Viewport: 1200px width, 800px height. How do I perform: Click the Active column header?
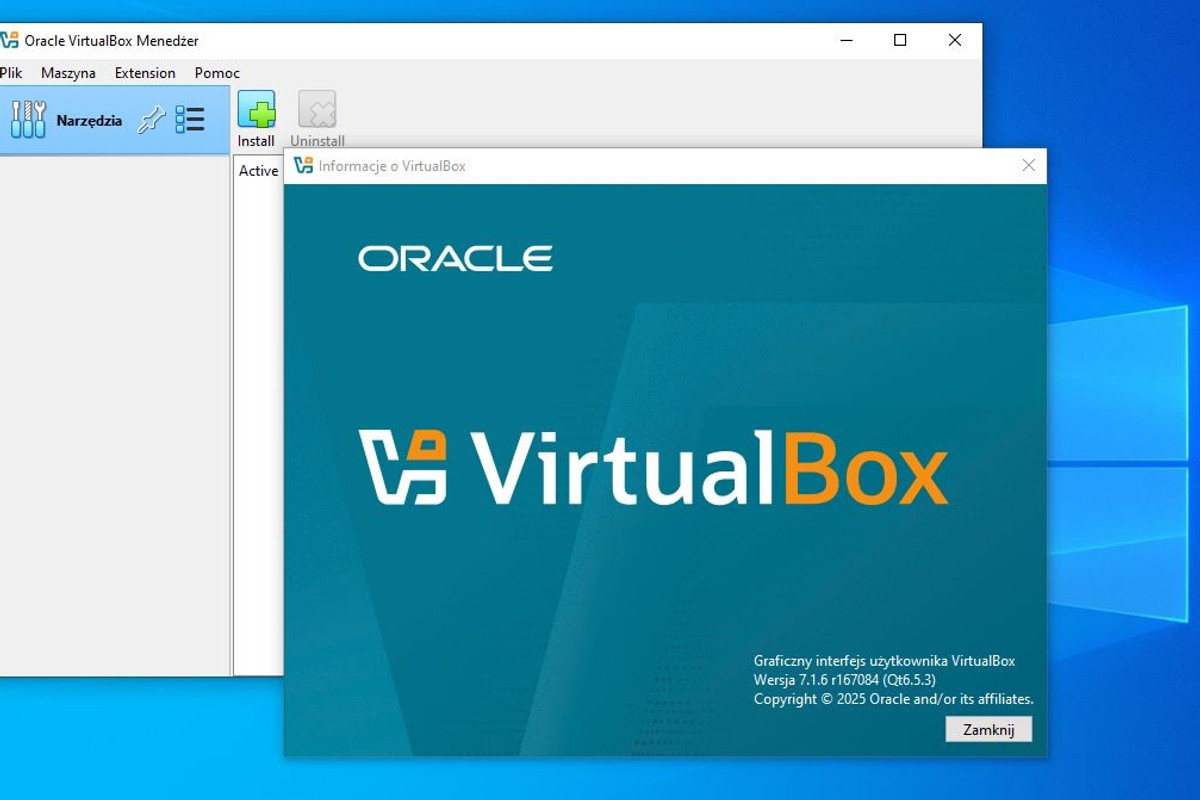(258, 170)
